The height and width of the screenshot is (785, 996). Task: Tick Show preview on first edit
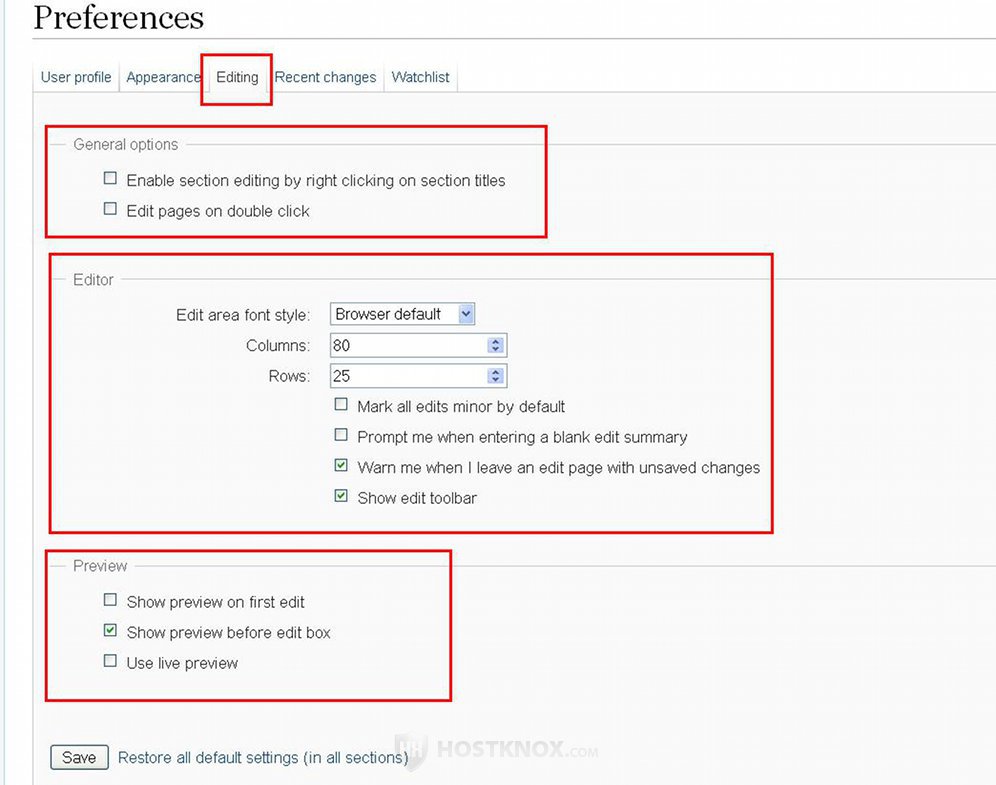pyautogui.click(x=111, y=600)
